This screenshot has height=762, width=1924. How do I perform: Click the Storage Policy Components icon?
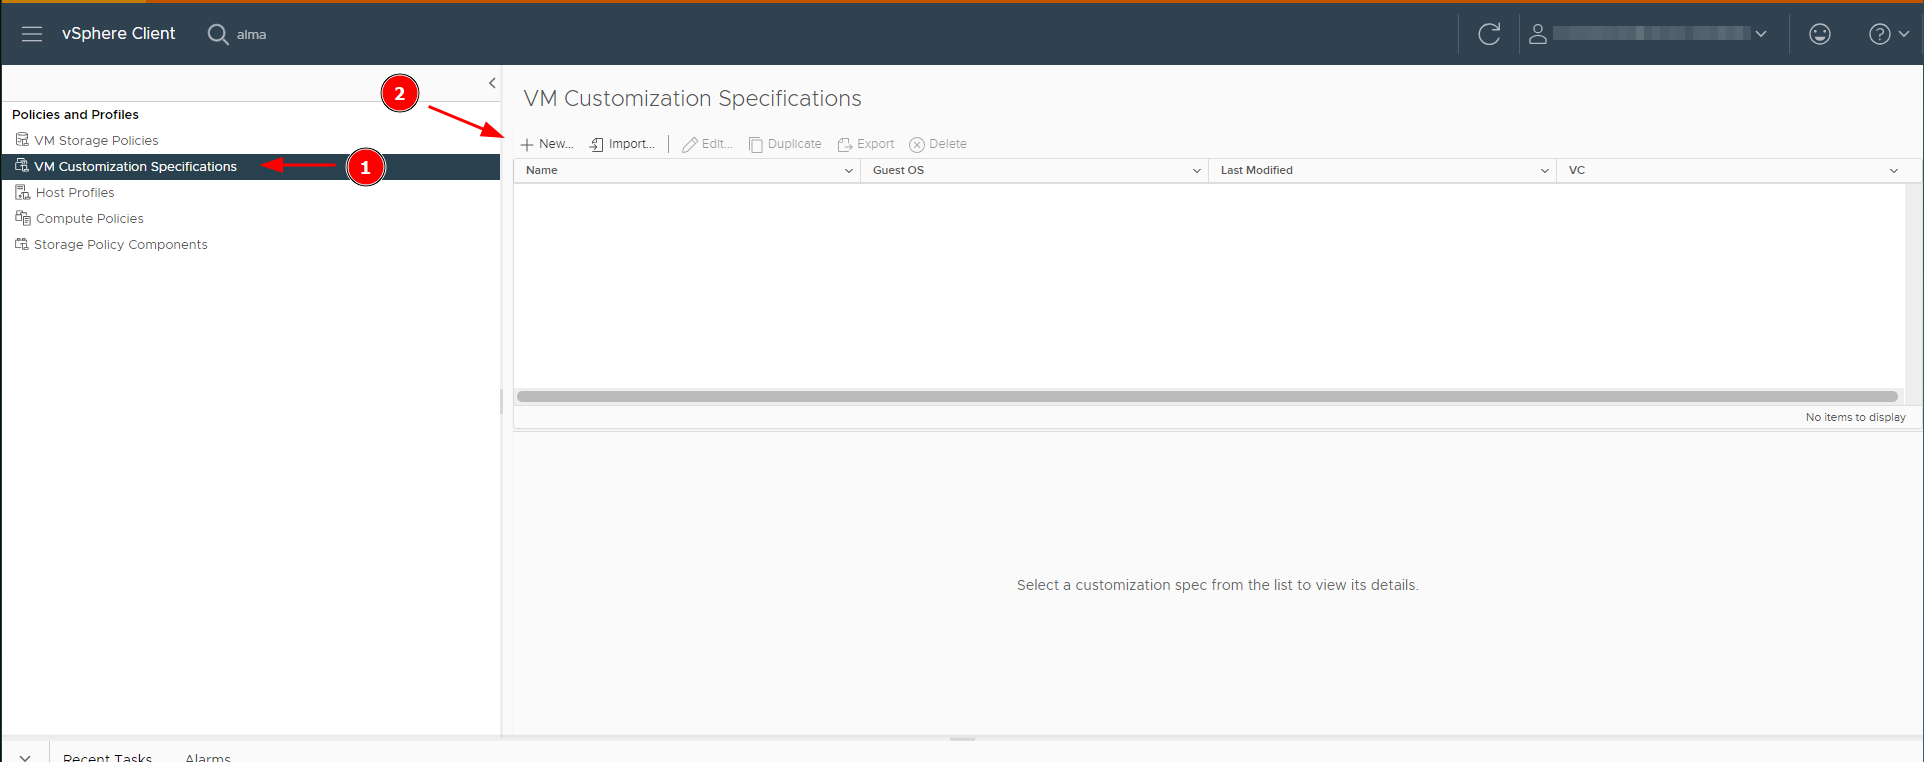(x=22, y=244)
